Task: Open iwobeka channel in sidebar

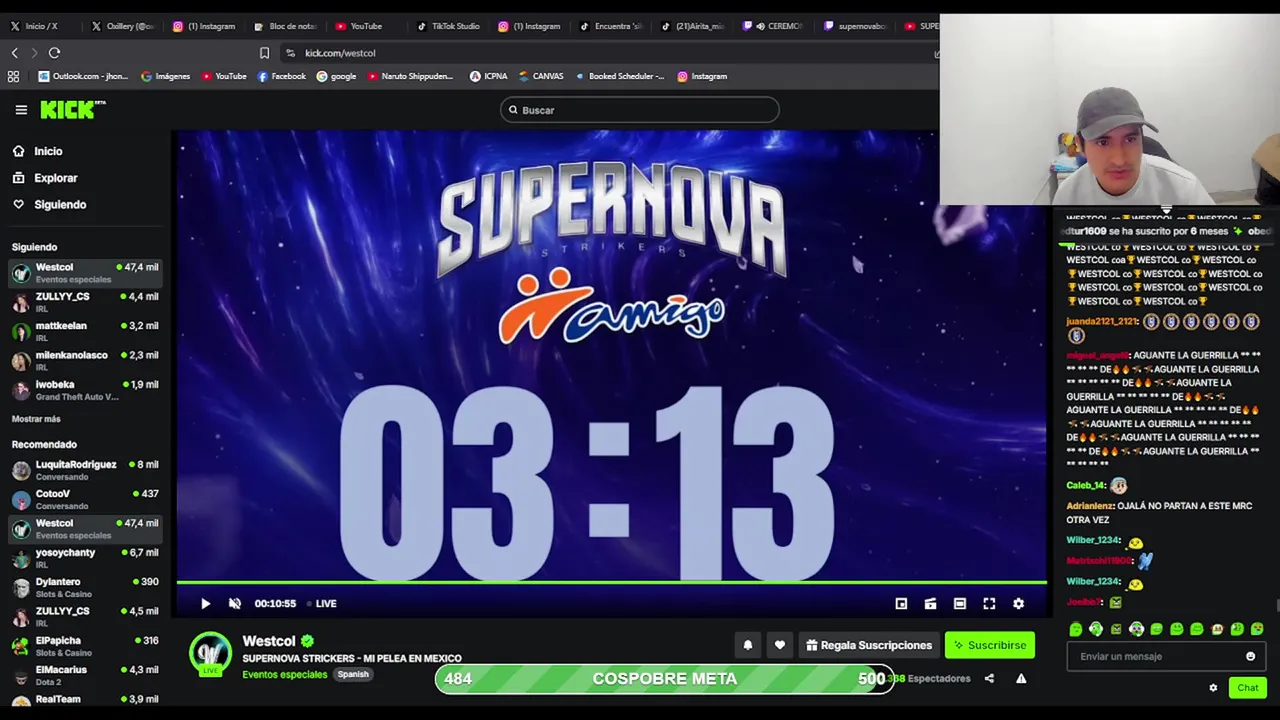Action: click(85, 390)
